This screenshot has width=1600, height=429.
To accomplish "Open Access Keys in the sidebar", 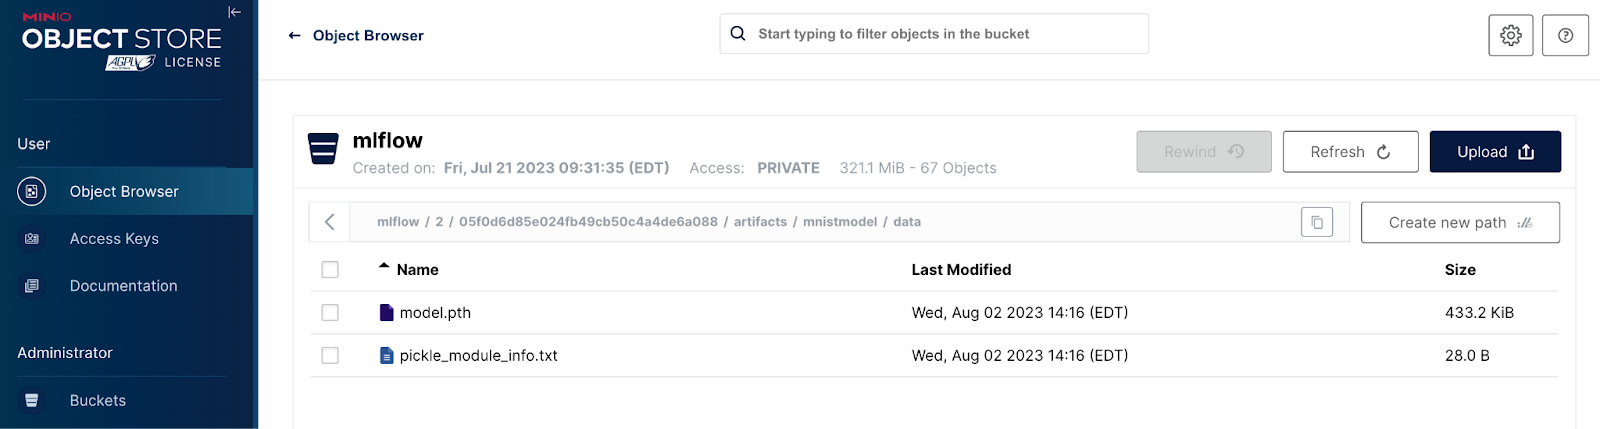I will tap(114, 239).
